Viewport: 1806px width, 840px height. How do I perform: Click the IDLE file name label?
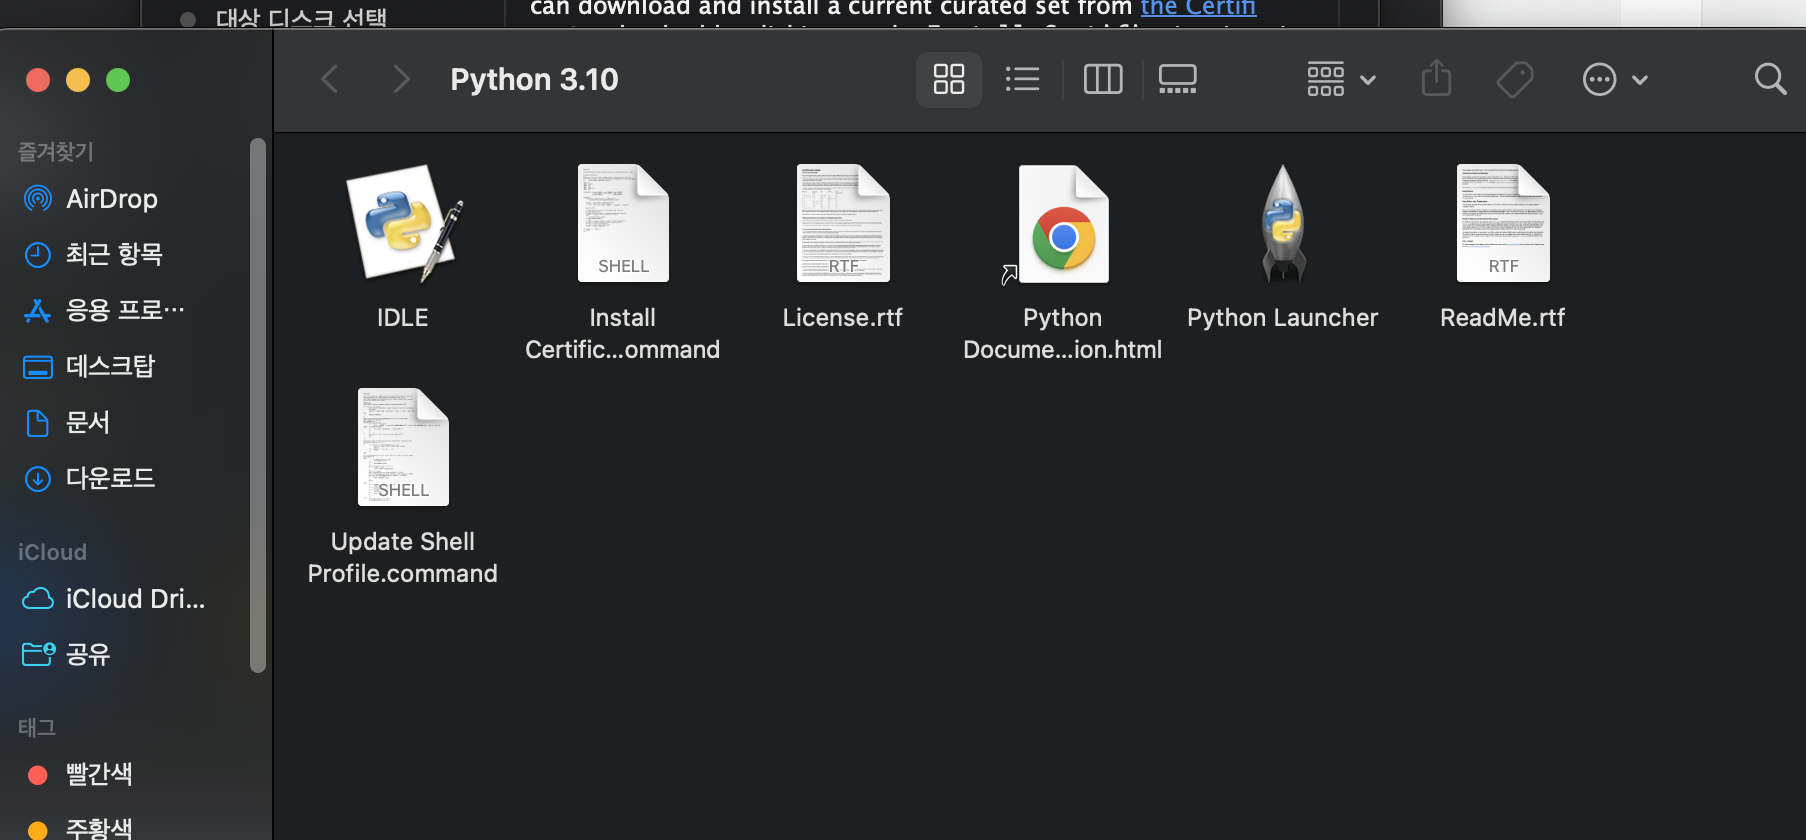[403, 318]
